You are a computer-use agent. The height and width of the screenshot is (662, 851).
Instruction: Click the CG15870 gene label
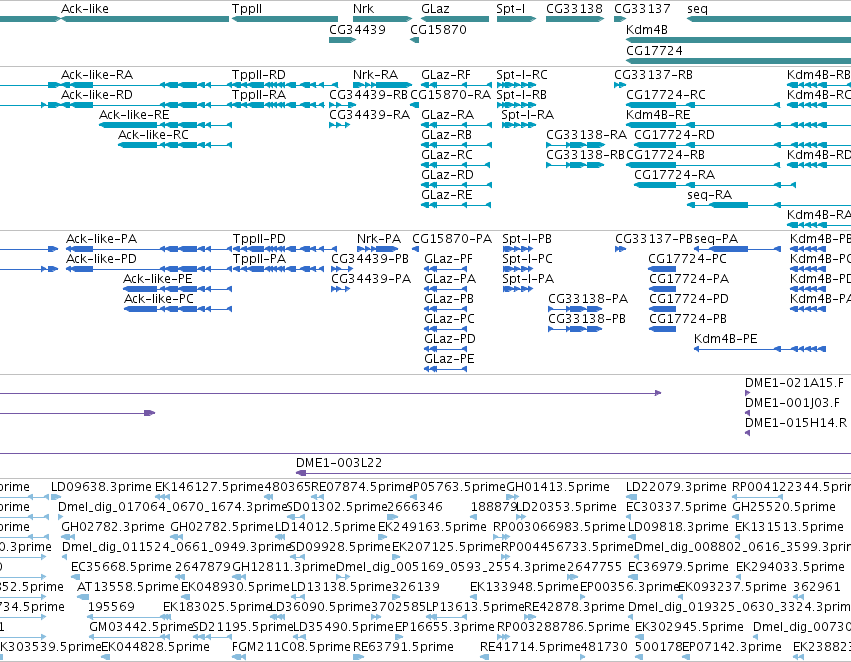[x=439, y=29]
